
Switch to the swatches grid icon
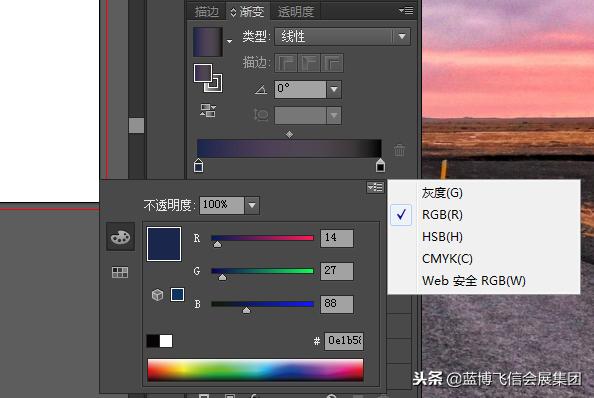120,272
